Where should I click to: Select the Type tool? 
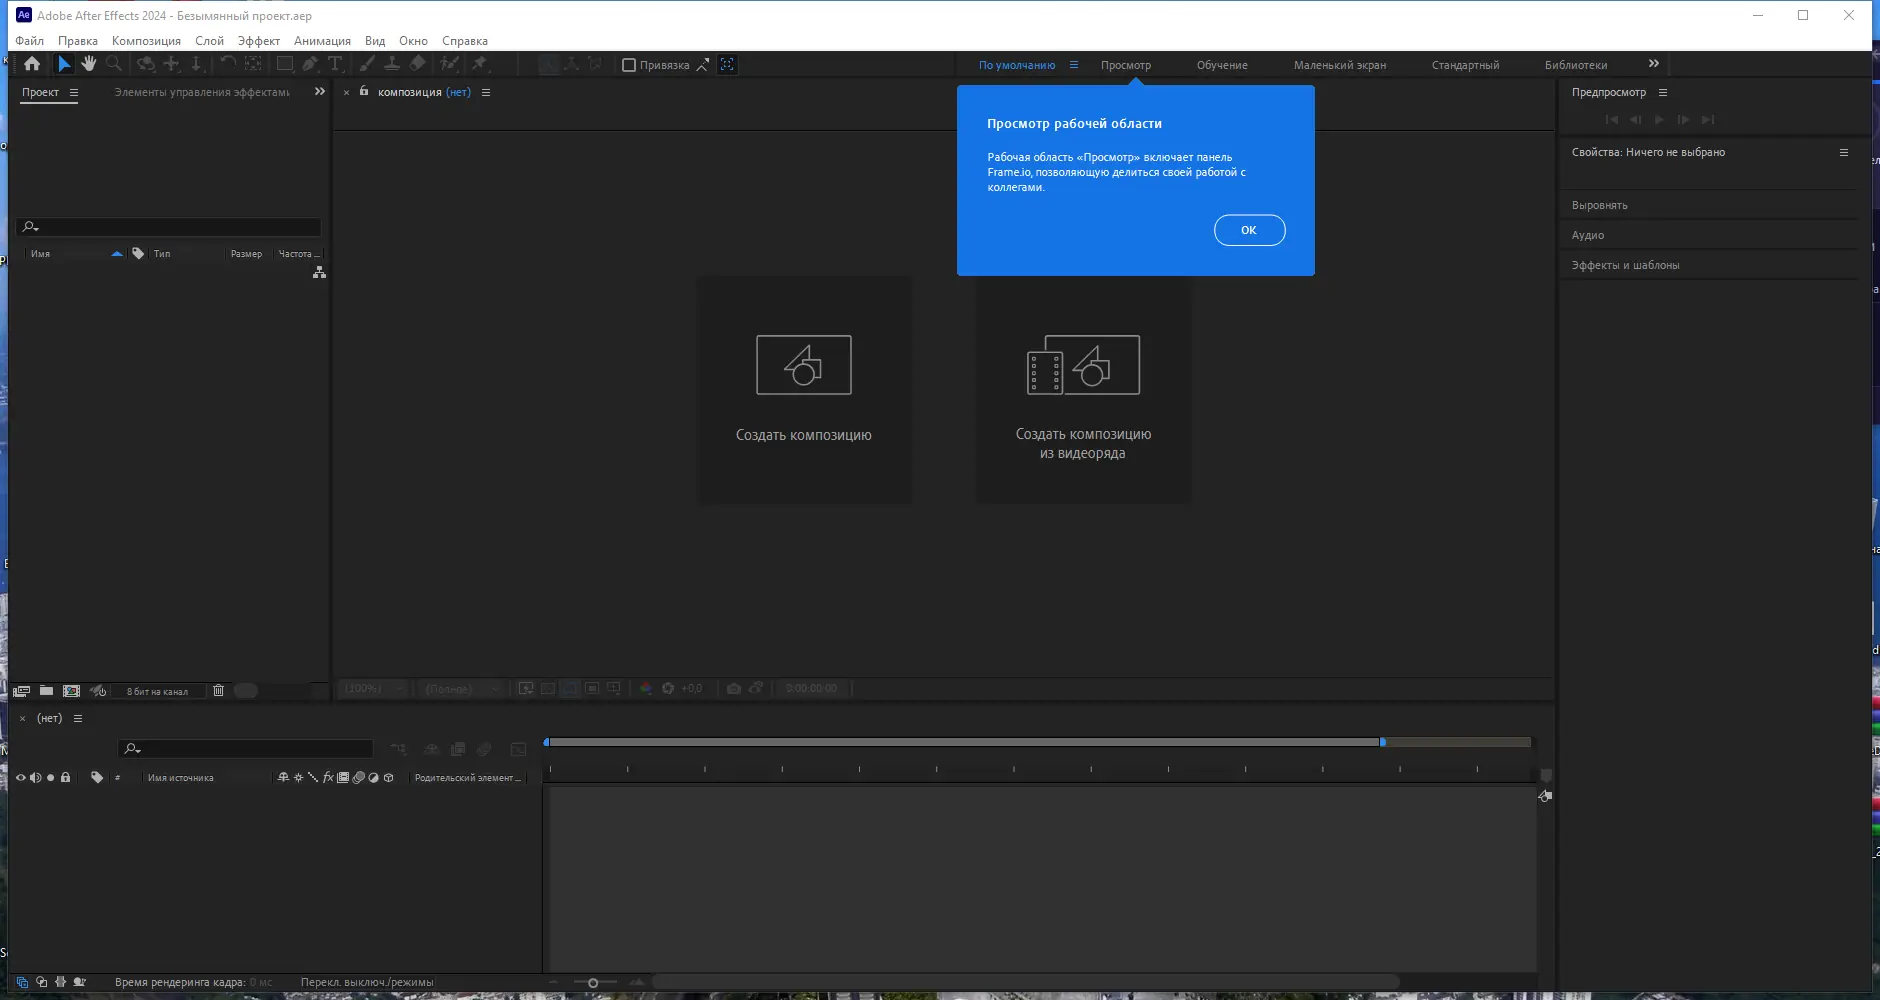coord(336,64)
